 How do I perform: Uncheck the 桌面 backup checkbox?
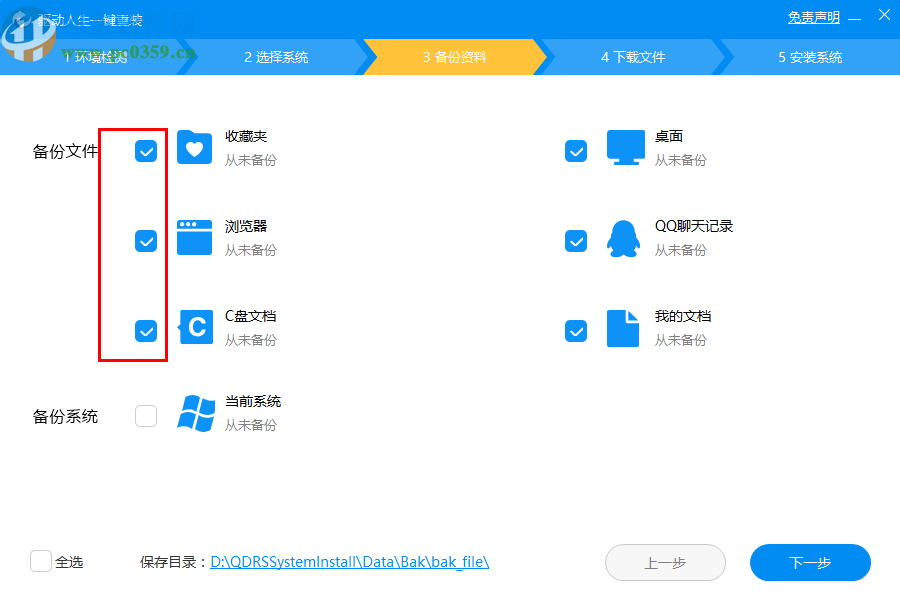coord(576,151)
